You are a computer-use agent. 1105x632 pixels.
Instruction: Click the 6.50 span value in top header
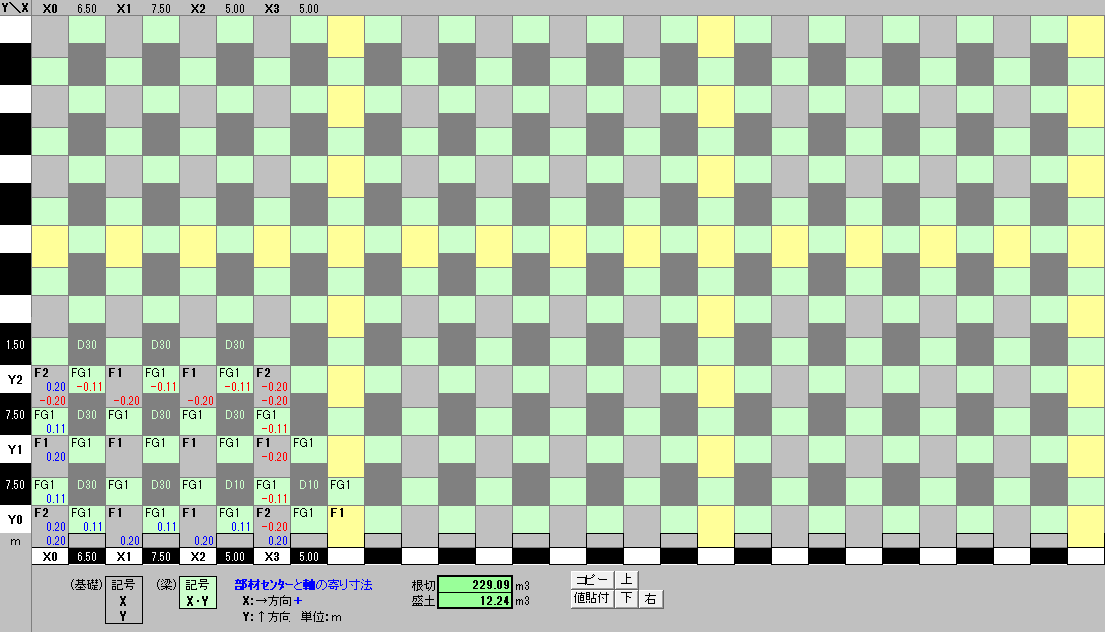(87, 8)
